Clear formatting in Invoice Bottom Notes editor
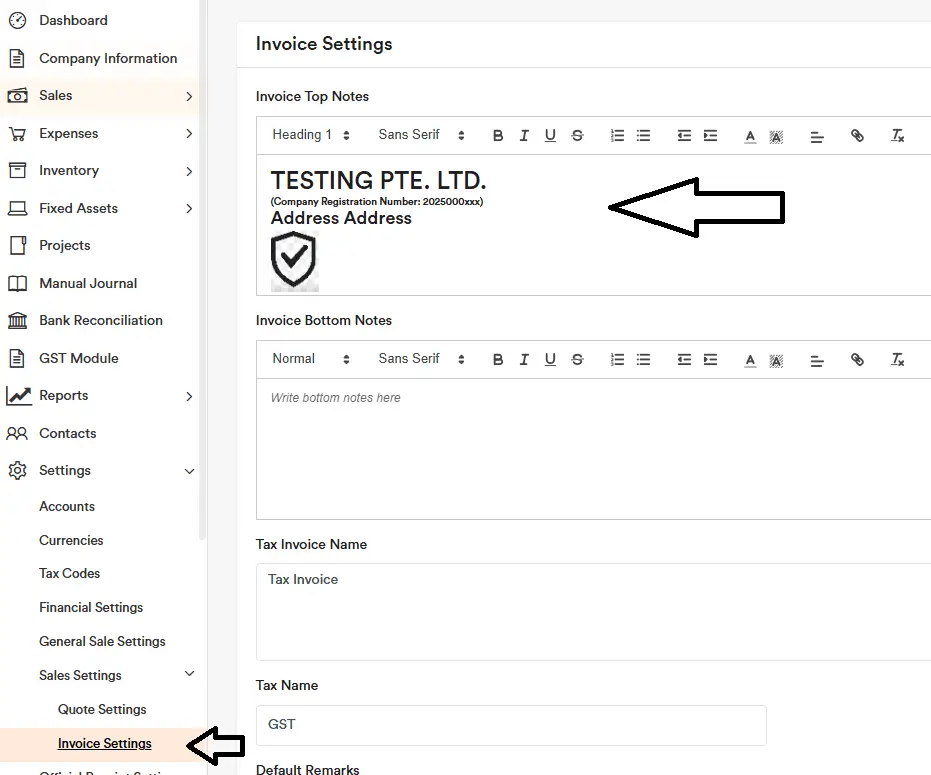 (897, 360)
